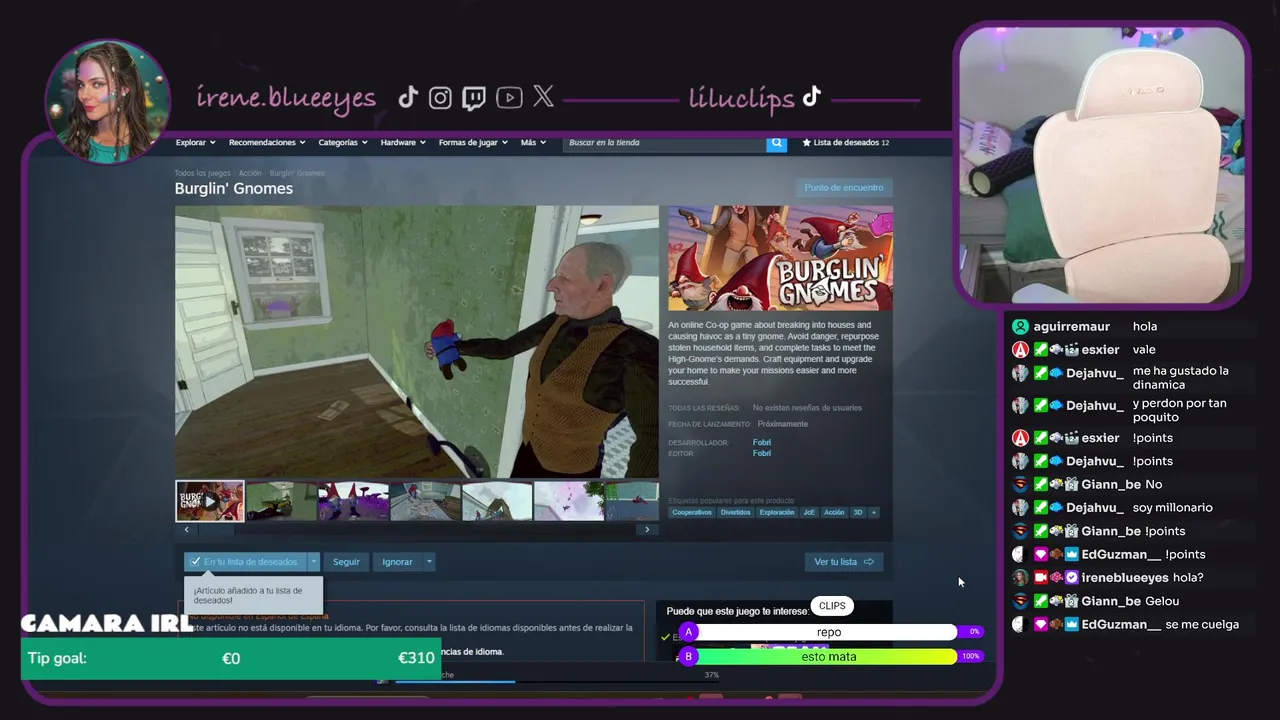Click the arrow icon on Ver tu lista
1280x720 pixels.
tap(868, 562)
